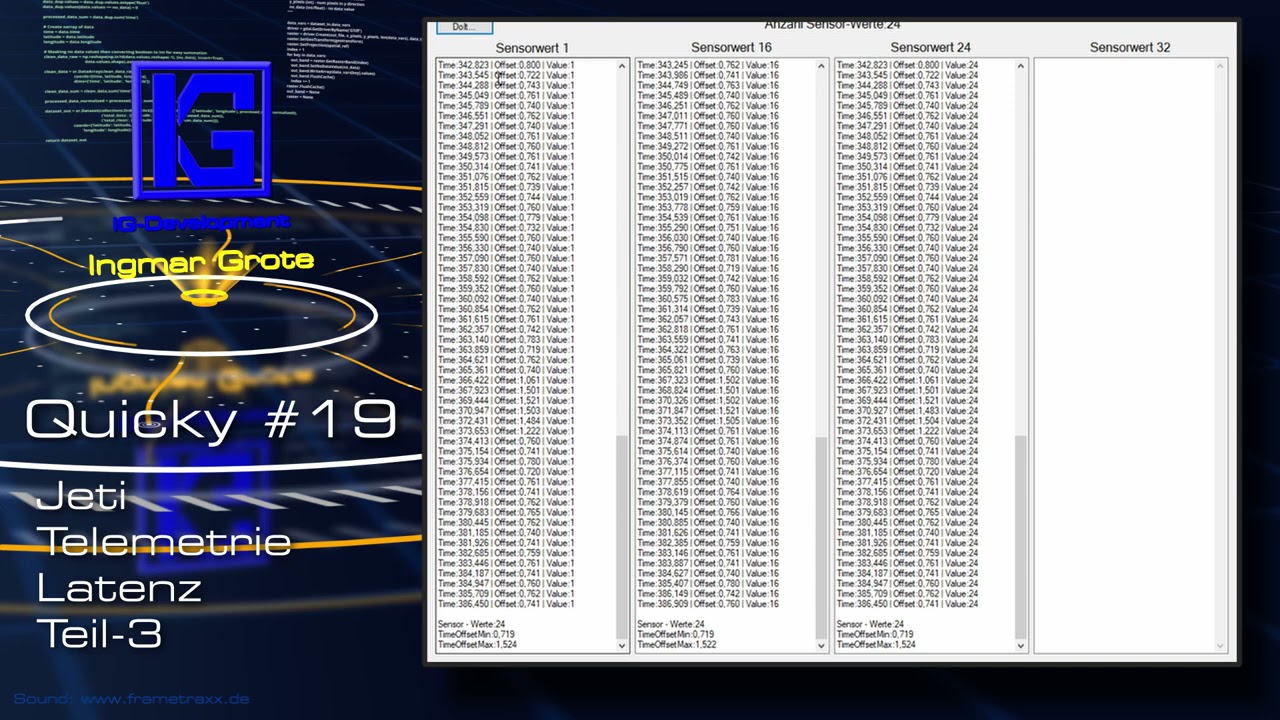This screenshot has width=1280, height=720.
Task: Select row Time:350,014 Offset:0,742 Value:16
Action: coord(708,157)
